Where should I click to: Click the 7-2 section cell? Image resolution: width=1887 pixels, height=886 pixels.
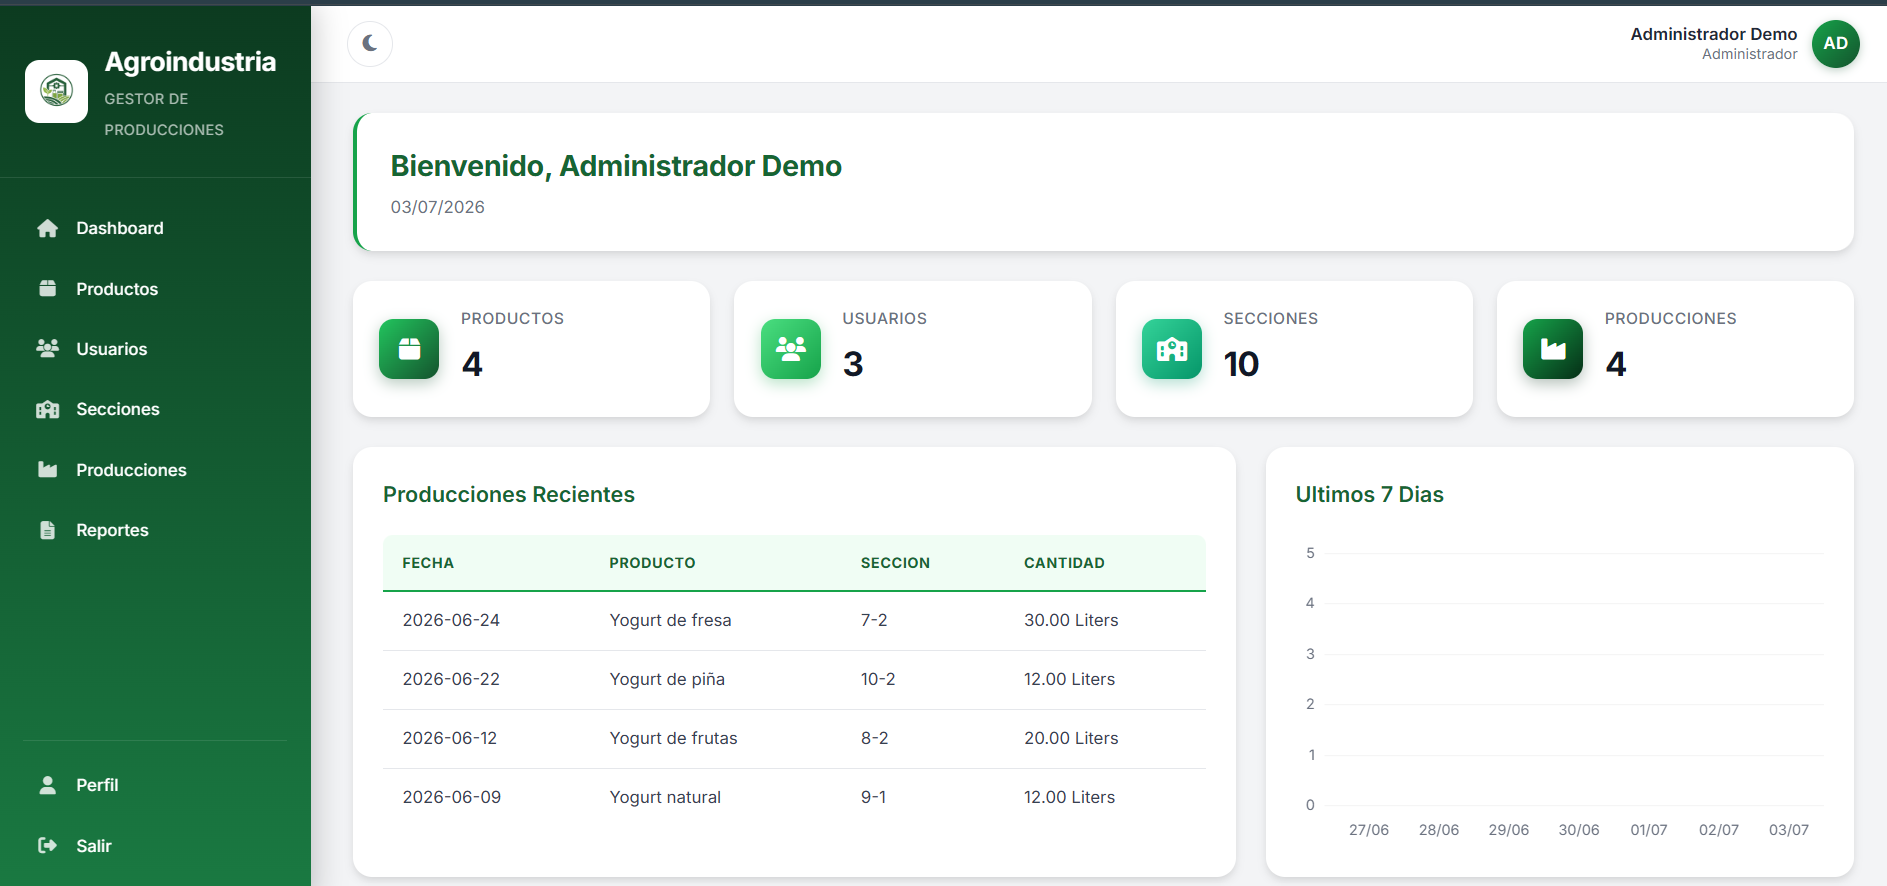pos(874,620)
